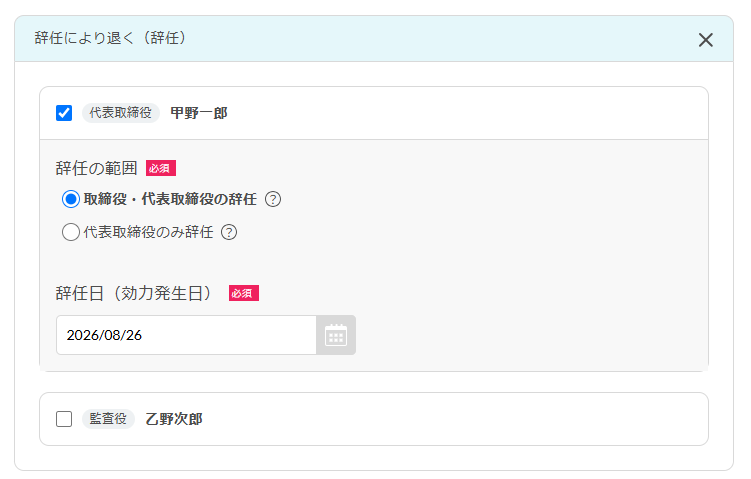Viewport: 751px width, 479px height.
Task: Click the 取締役・代表取締役の辞任 label text
Action: click(170, 199)
